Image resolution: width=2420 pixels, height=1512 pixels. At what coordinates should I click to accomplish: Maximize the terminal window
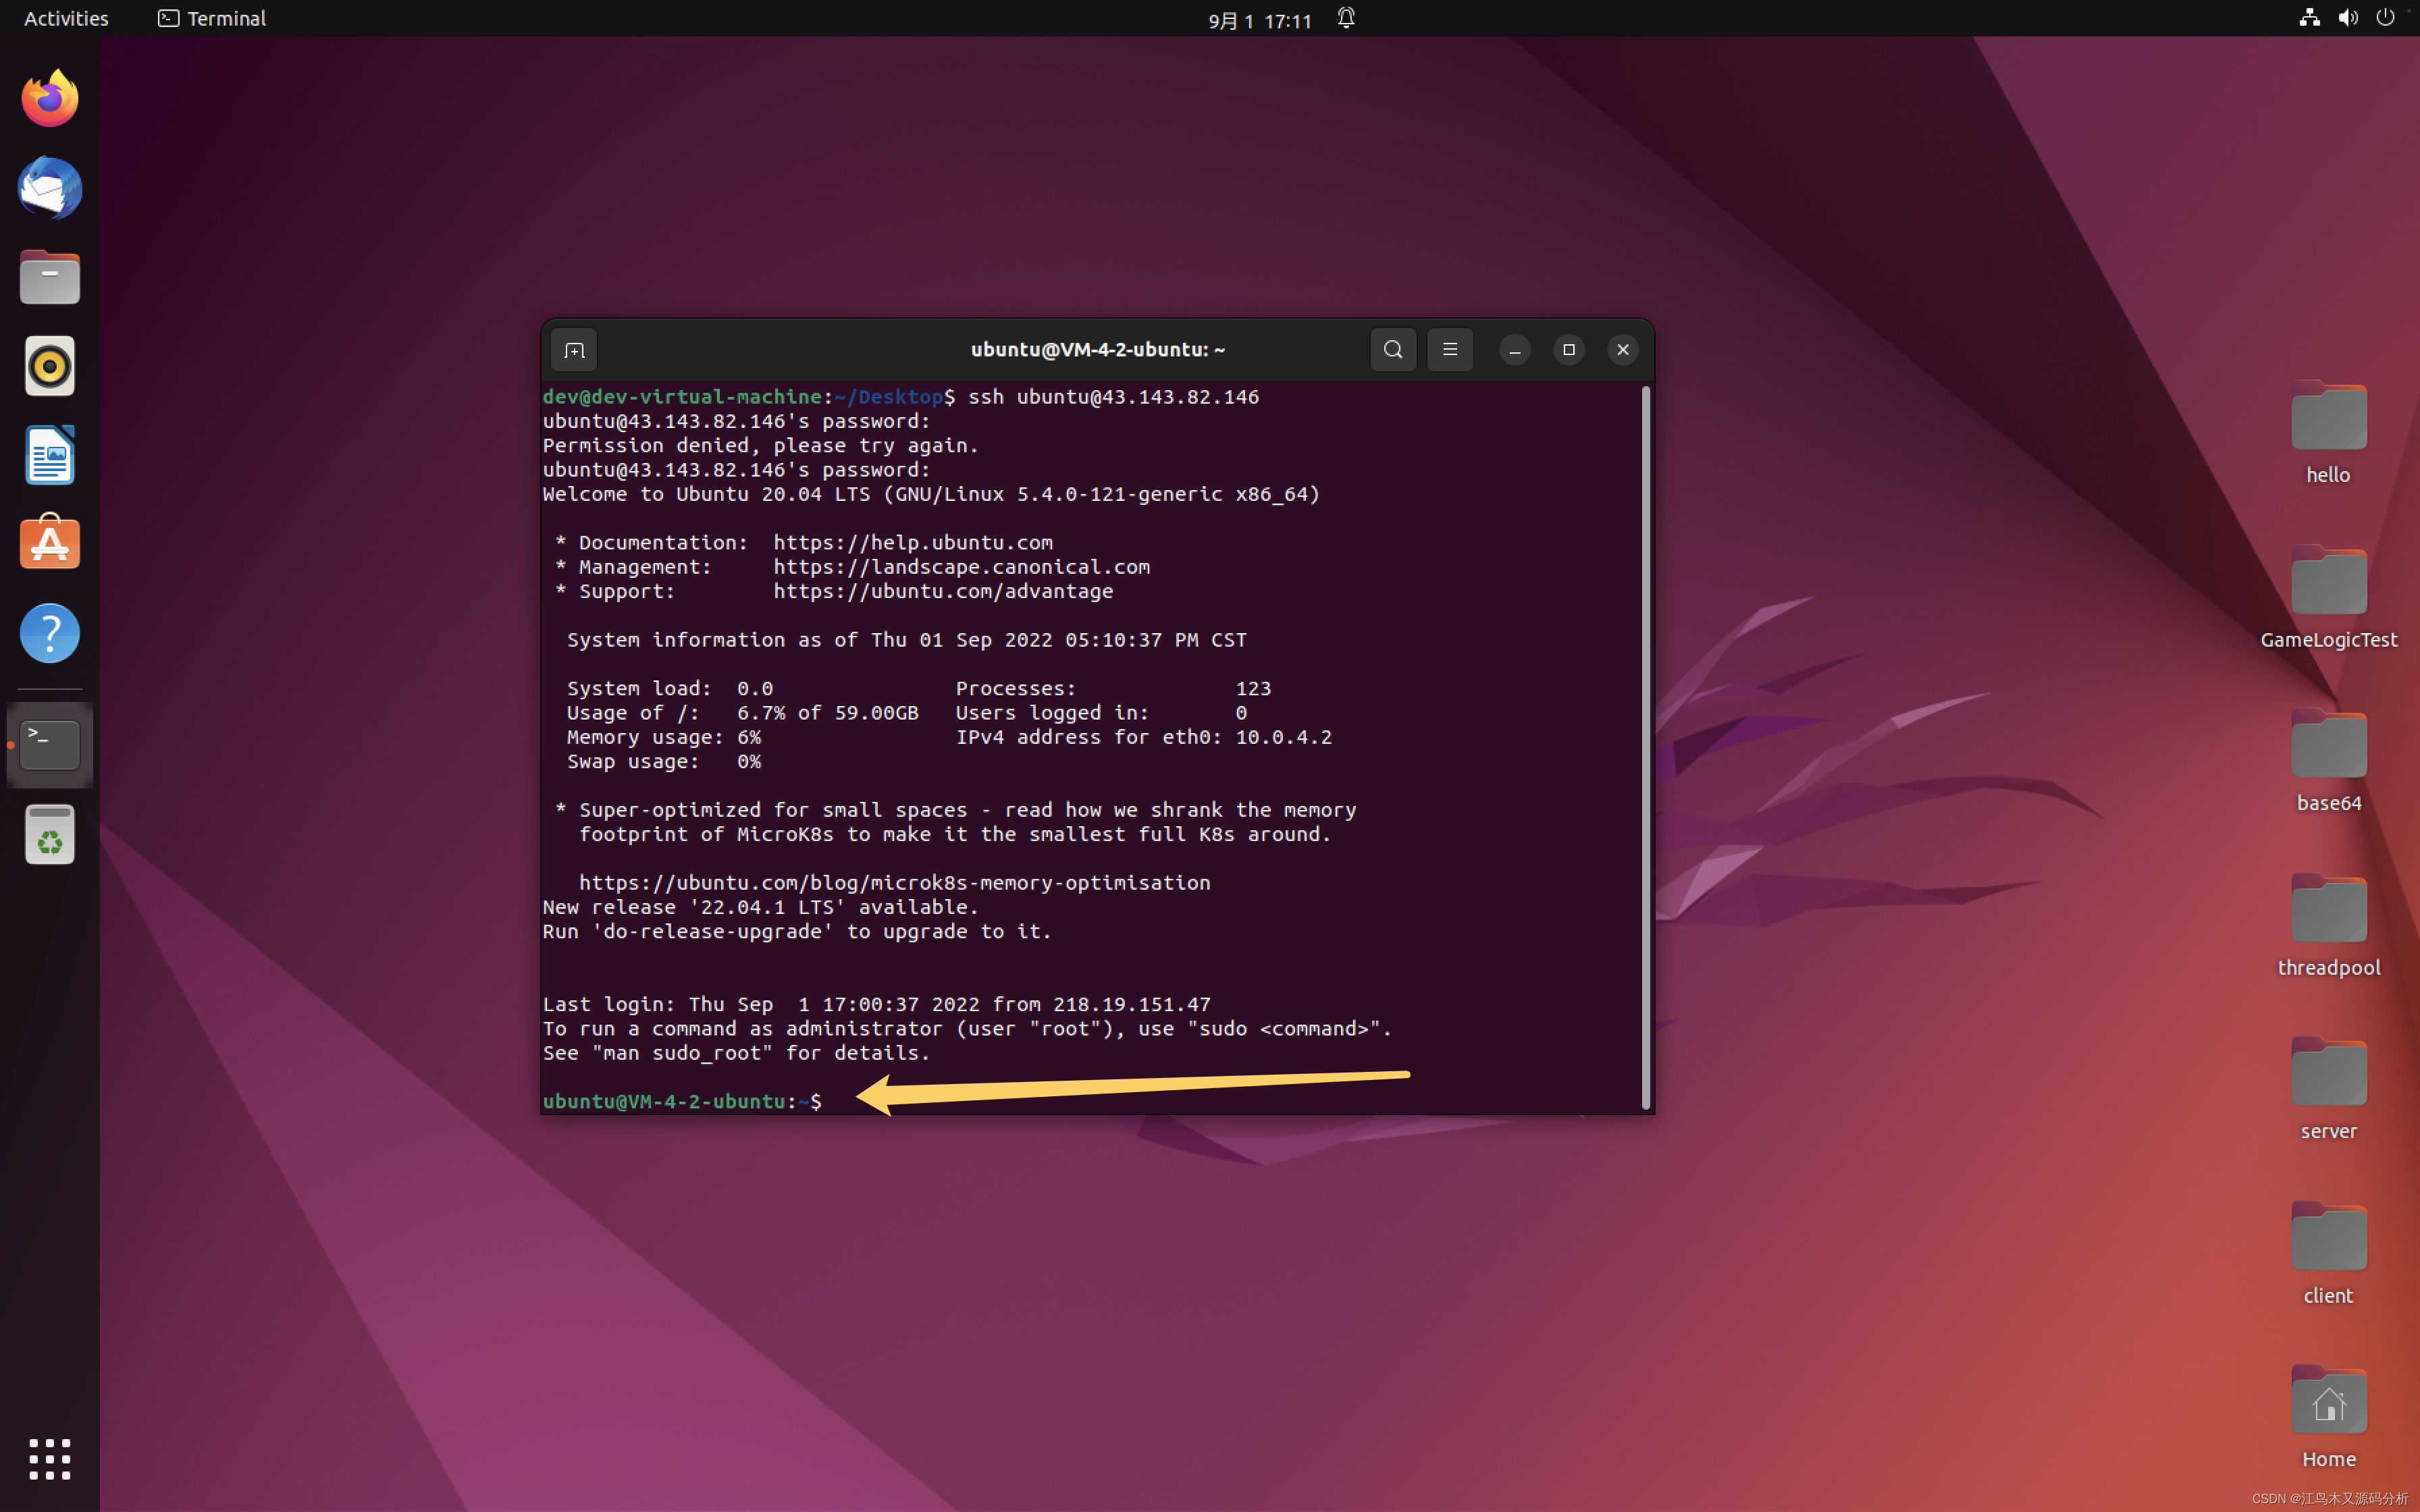[1569, 350]
